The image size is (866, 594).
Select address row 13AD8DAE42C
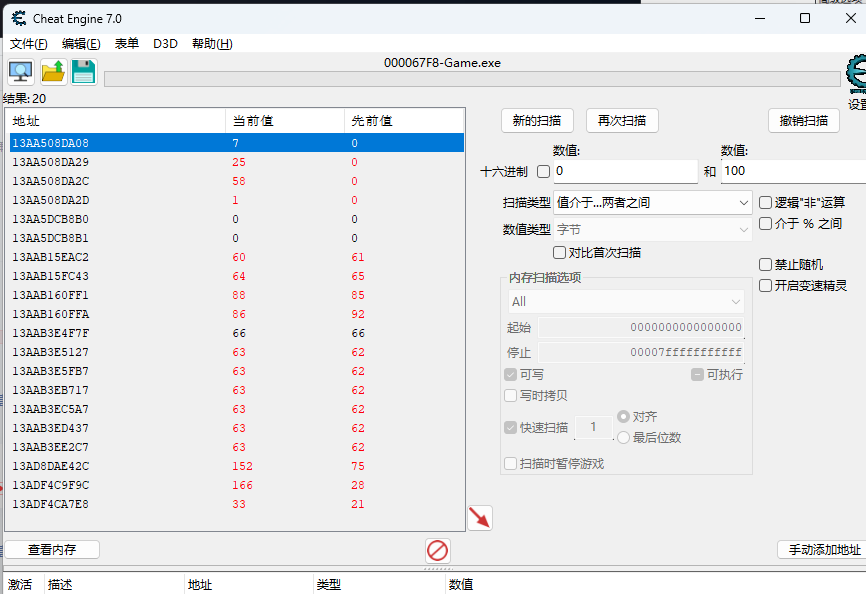(x=236, y=466)
